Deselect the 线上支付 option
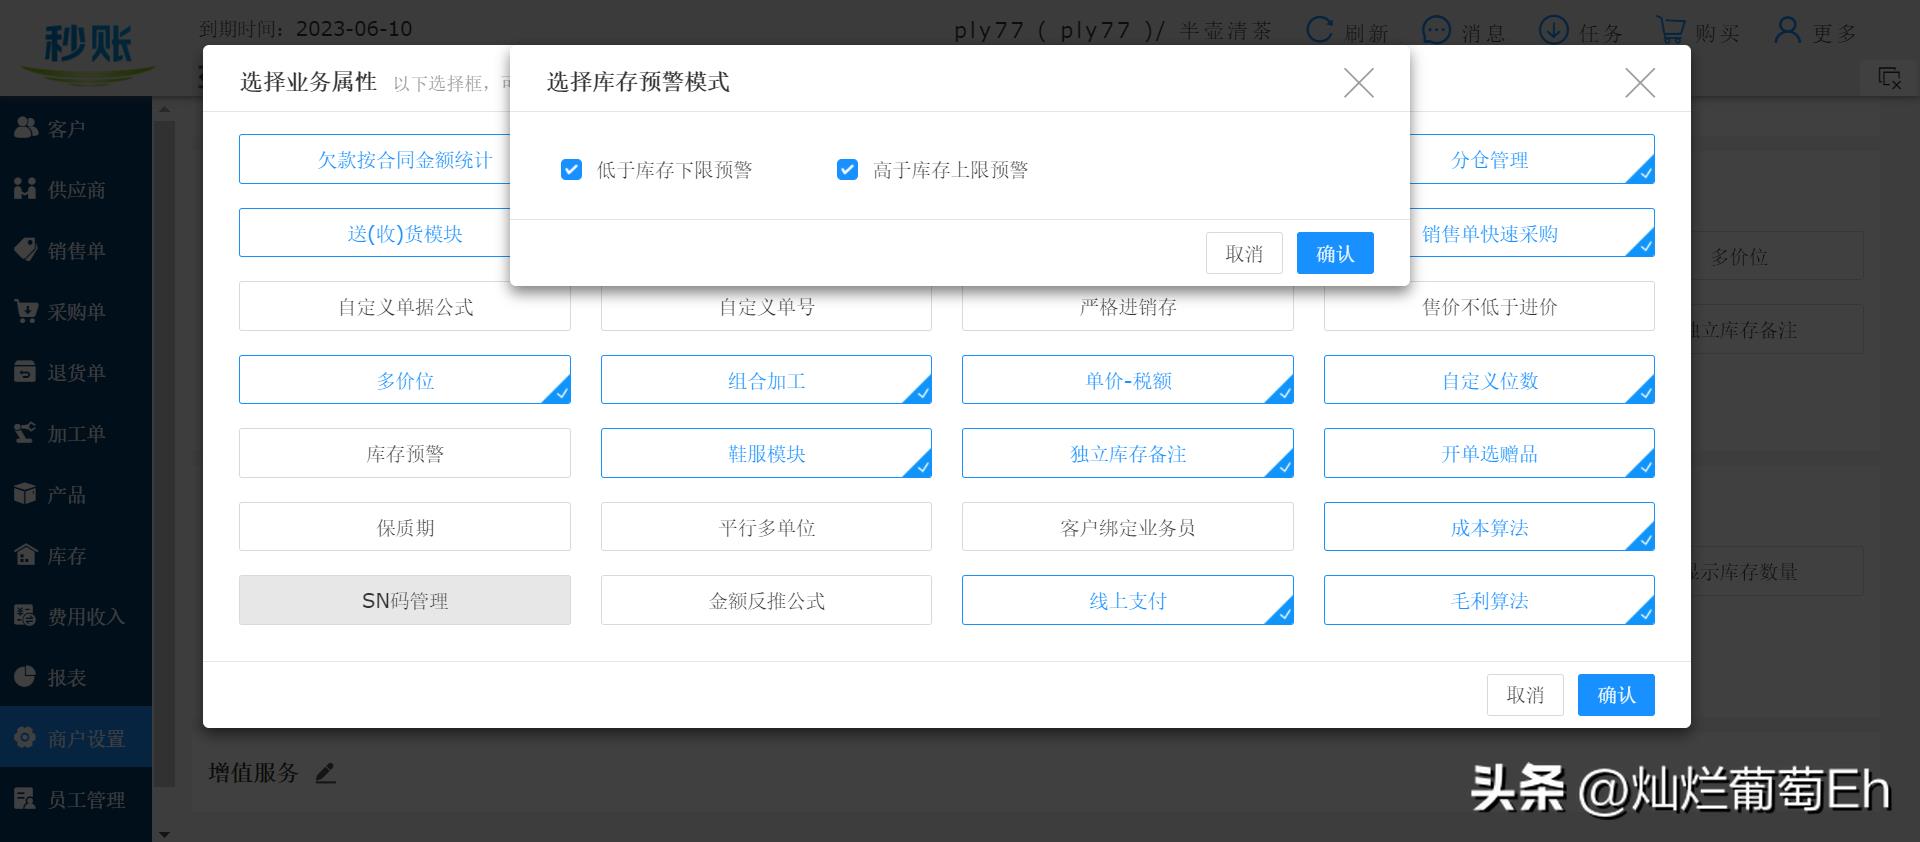The height and width of the screenshot is (842, 1920). click(1128, 600)
